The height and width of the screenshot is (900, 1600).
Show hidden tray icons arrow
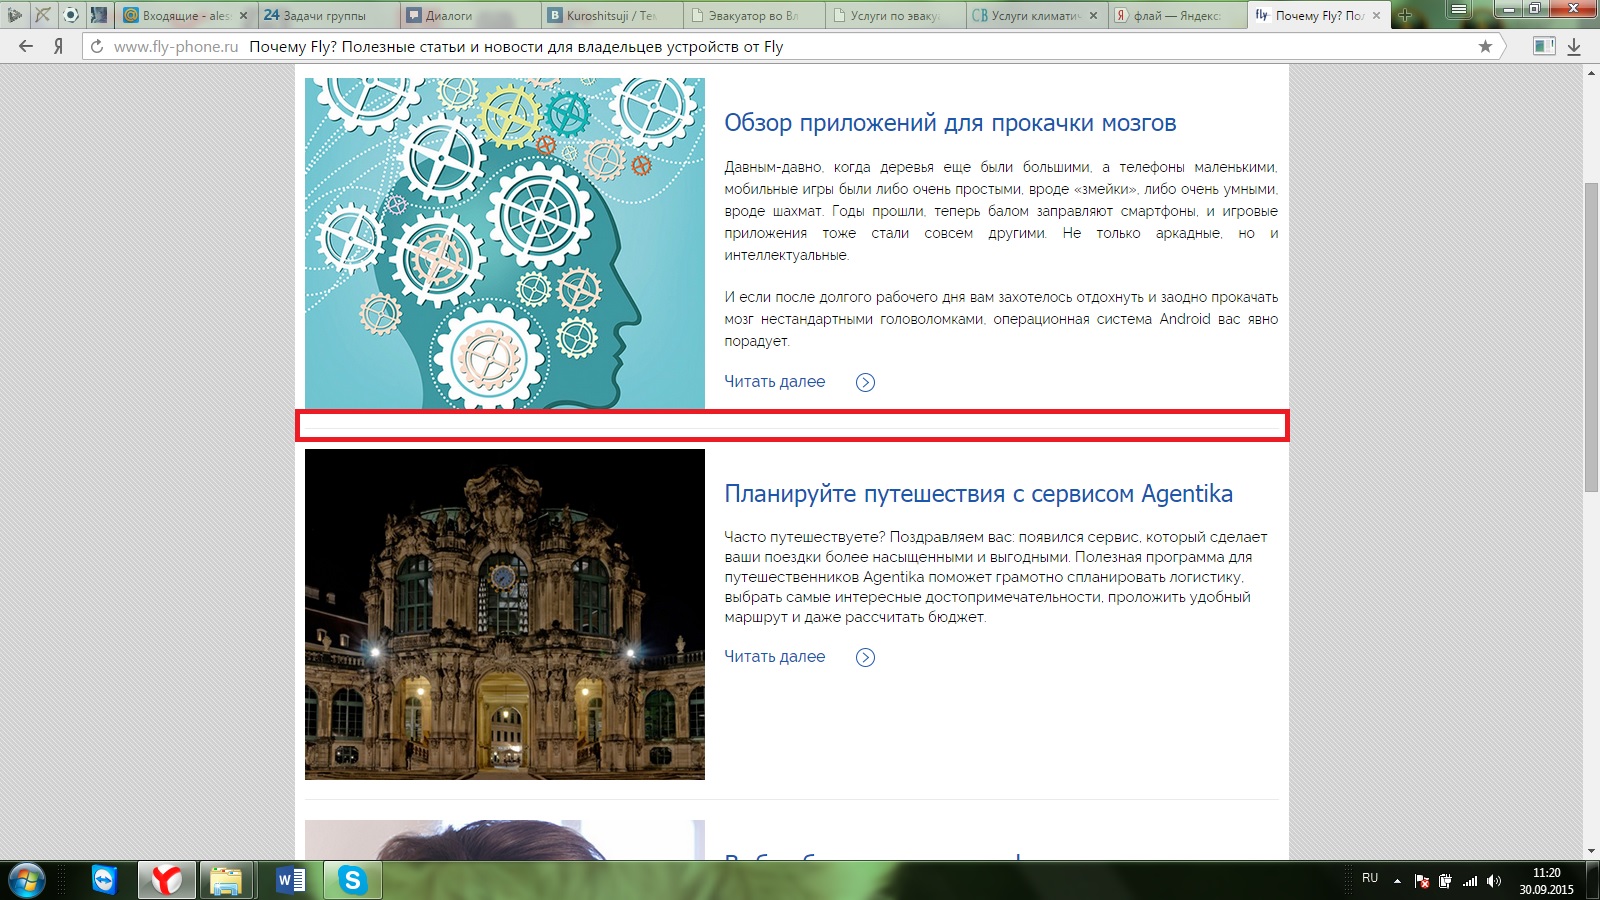tap(1397, 881)
